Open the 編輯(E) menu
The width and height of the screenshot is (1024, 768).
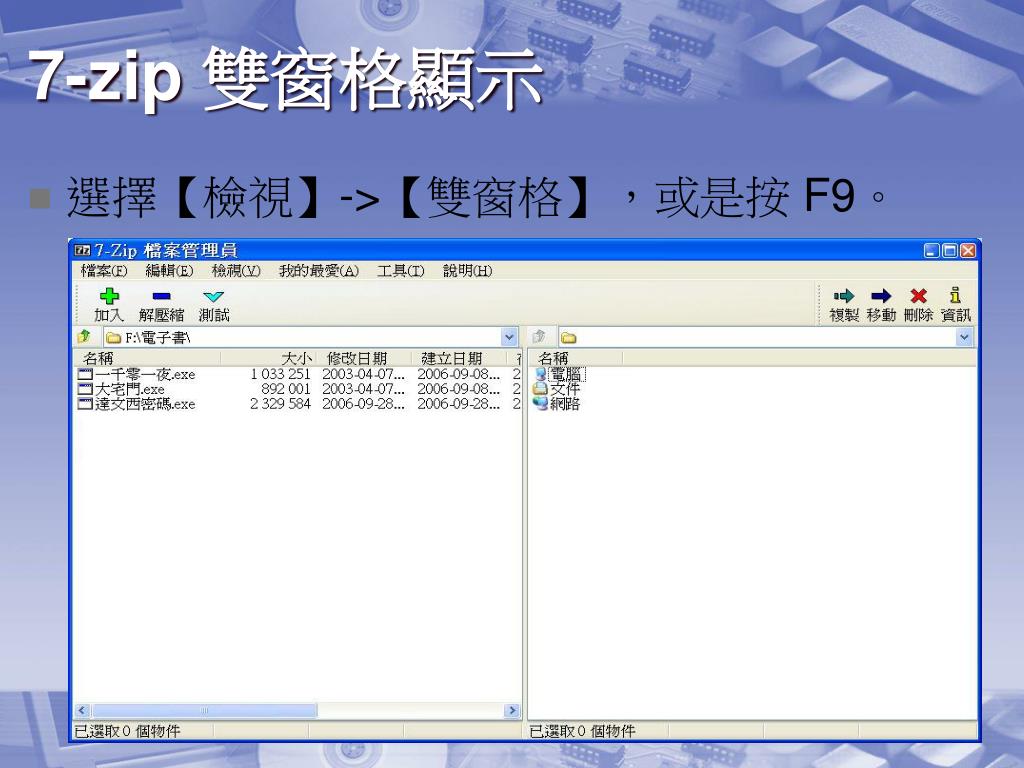pos(169,271)
